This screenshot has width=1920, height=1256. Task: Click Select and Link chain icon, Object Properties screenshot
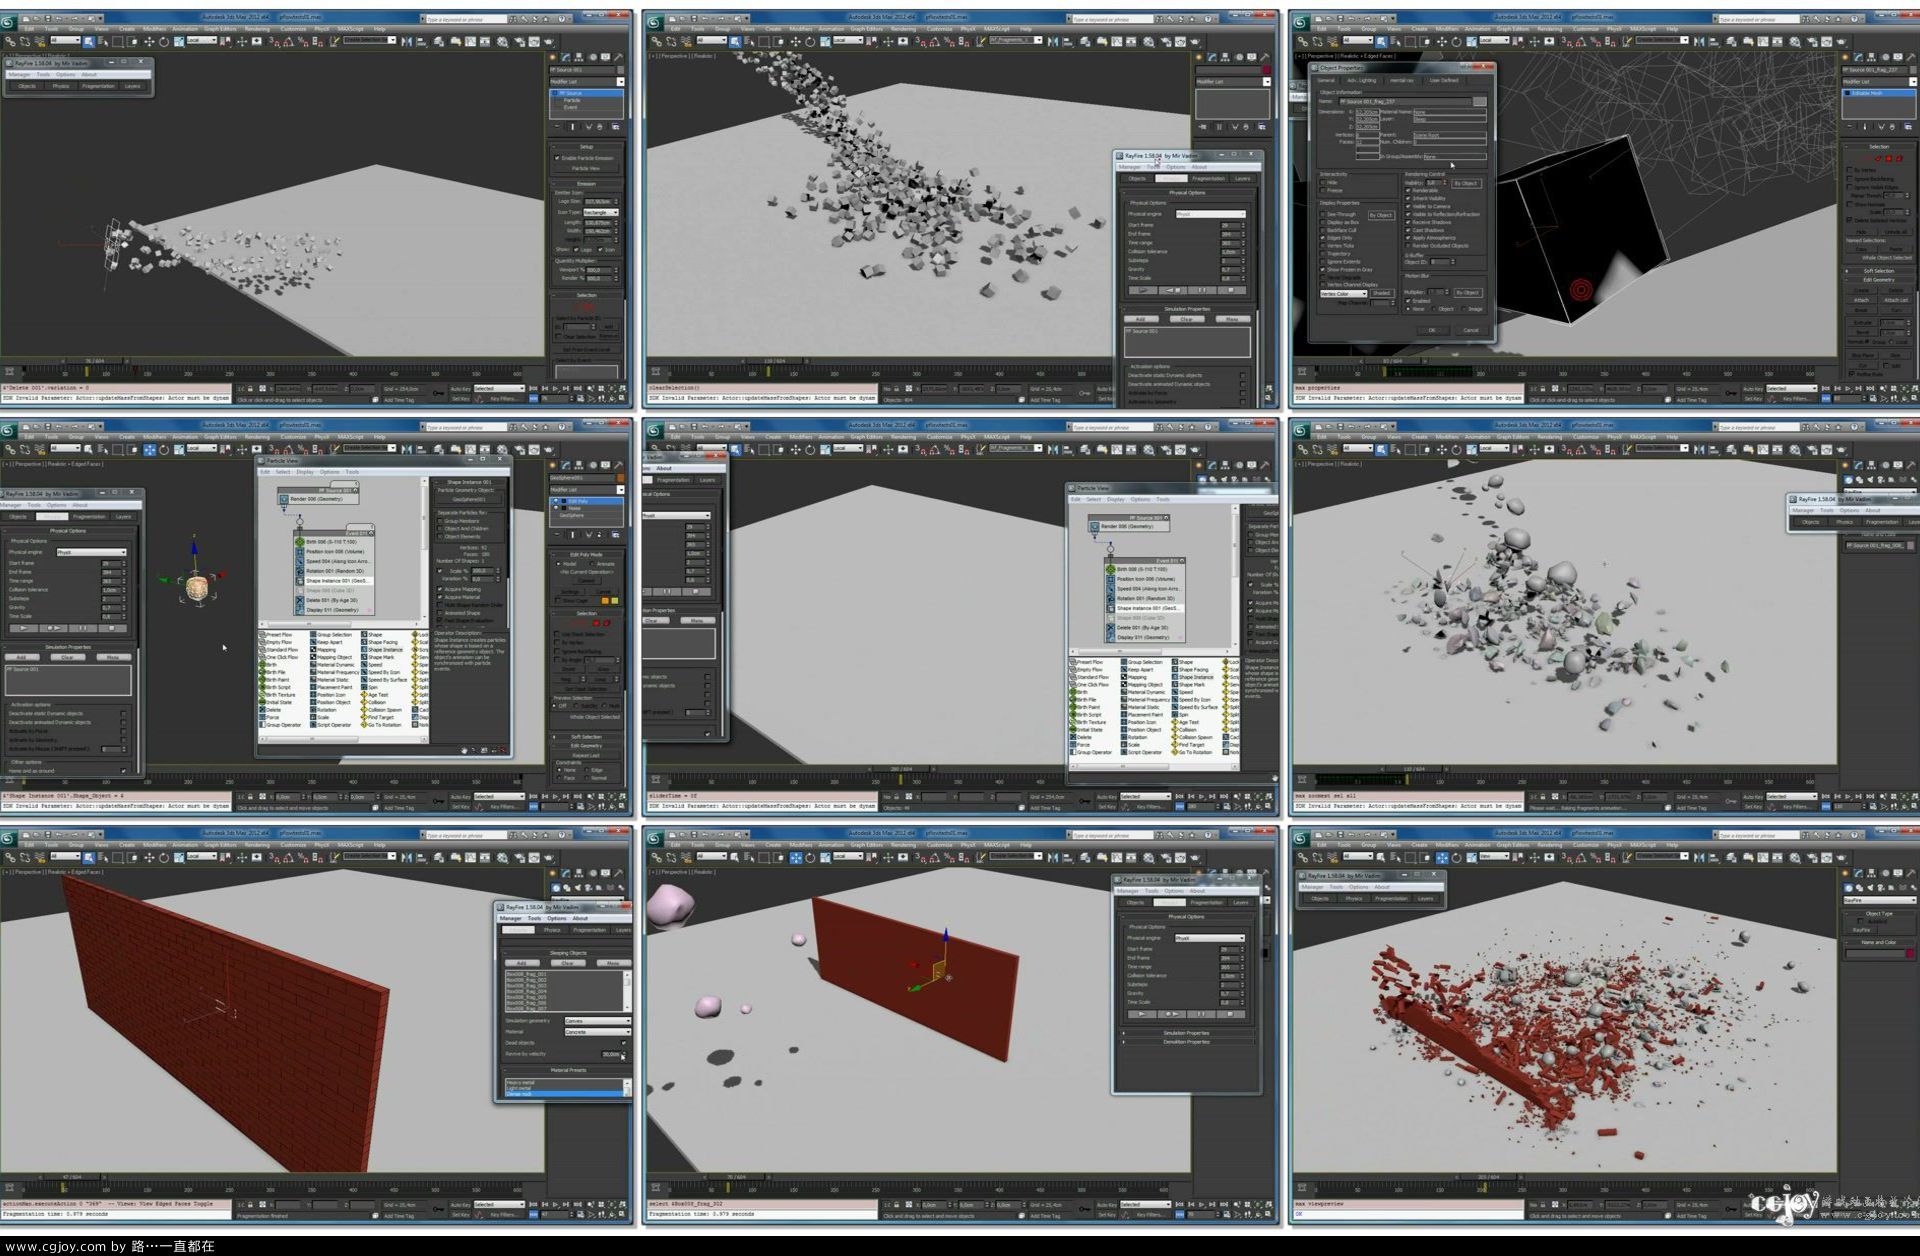pyautogui.click(x=1303, y=41)
